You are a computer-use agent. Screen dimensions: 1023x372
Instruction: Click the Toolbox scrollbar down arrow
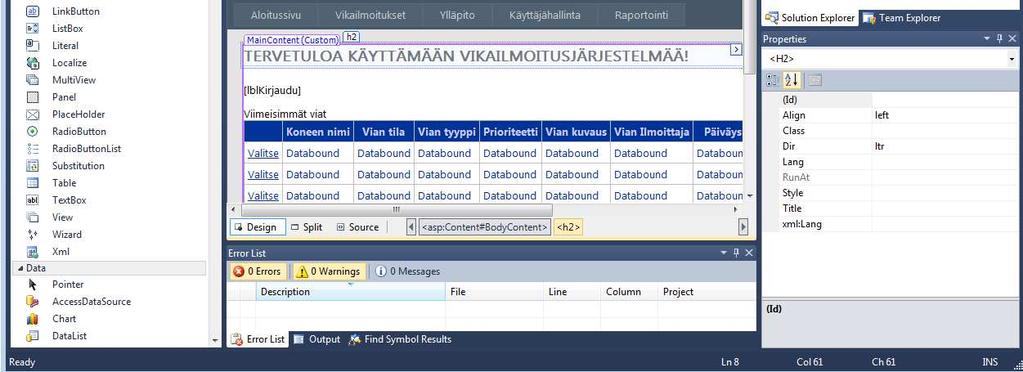point(216,340)
